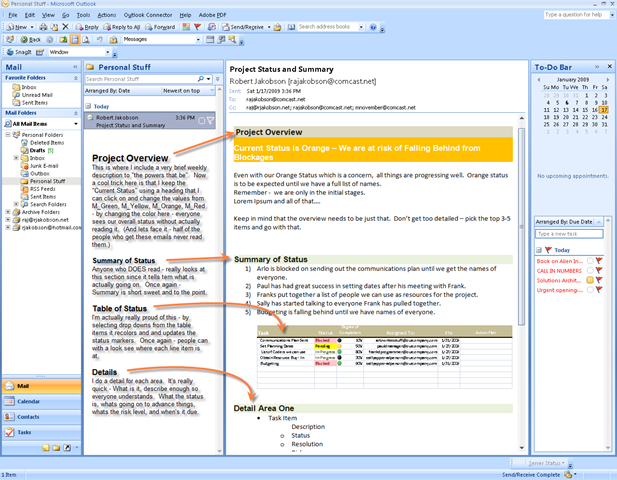Open the Outlook Connector menu
Viewport: 617px width, 480px height.
pyautogui.click(x=148, y=15)
